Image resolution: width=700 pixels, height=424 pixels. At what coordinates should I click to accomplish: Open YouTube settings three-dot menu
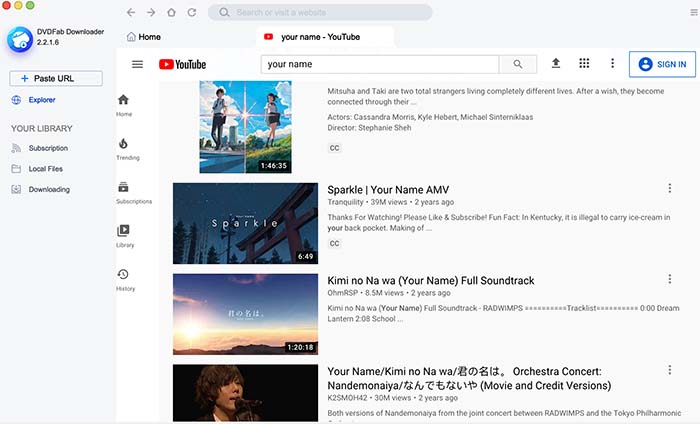(612, 64)
